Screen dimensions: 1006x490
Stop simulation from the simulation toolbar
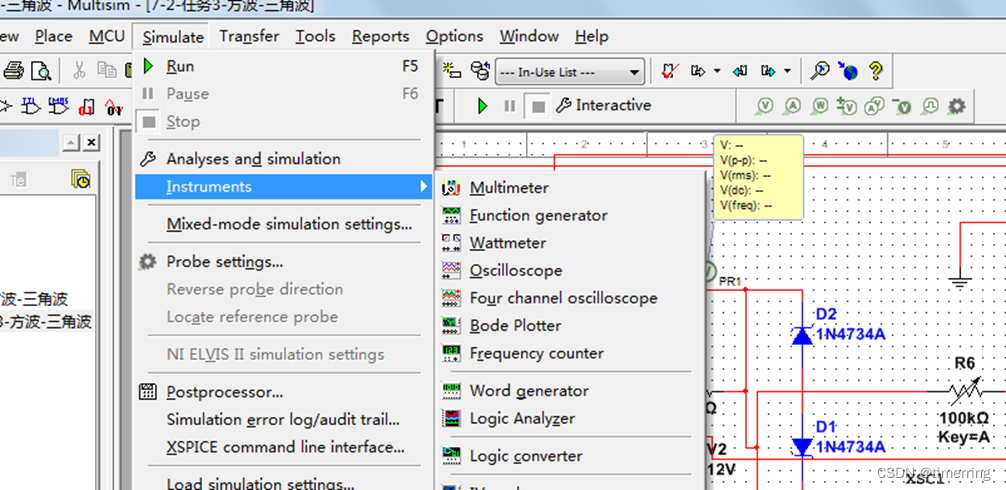[538, 106]
